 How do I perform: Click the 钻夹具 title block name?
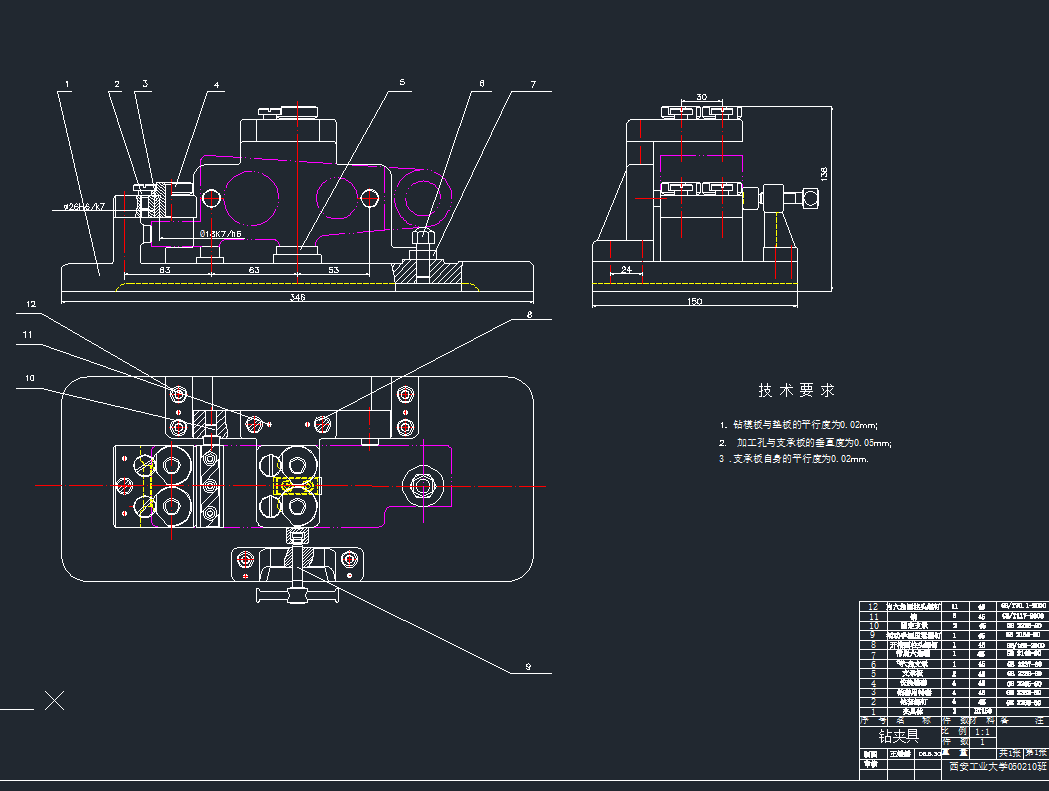(x=897, y=735)
